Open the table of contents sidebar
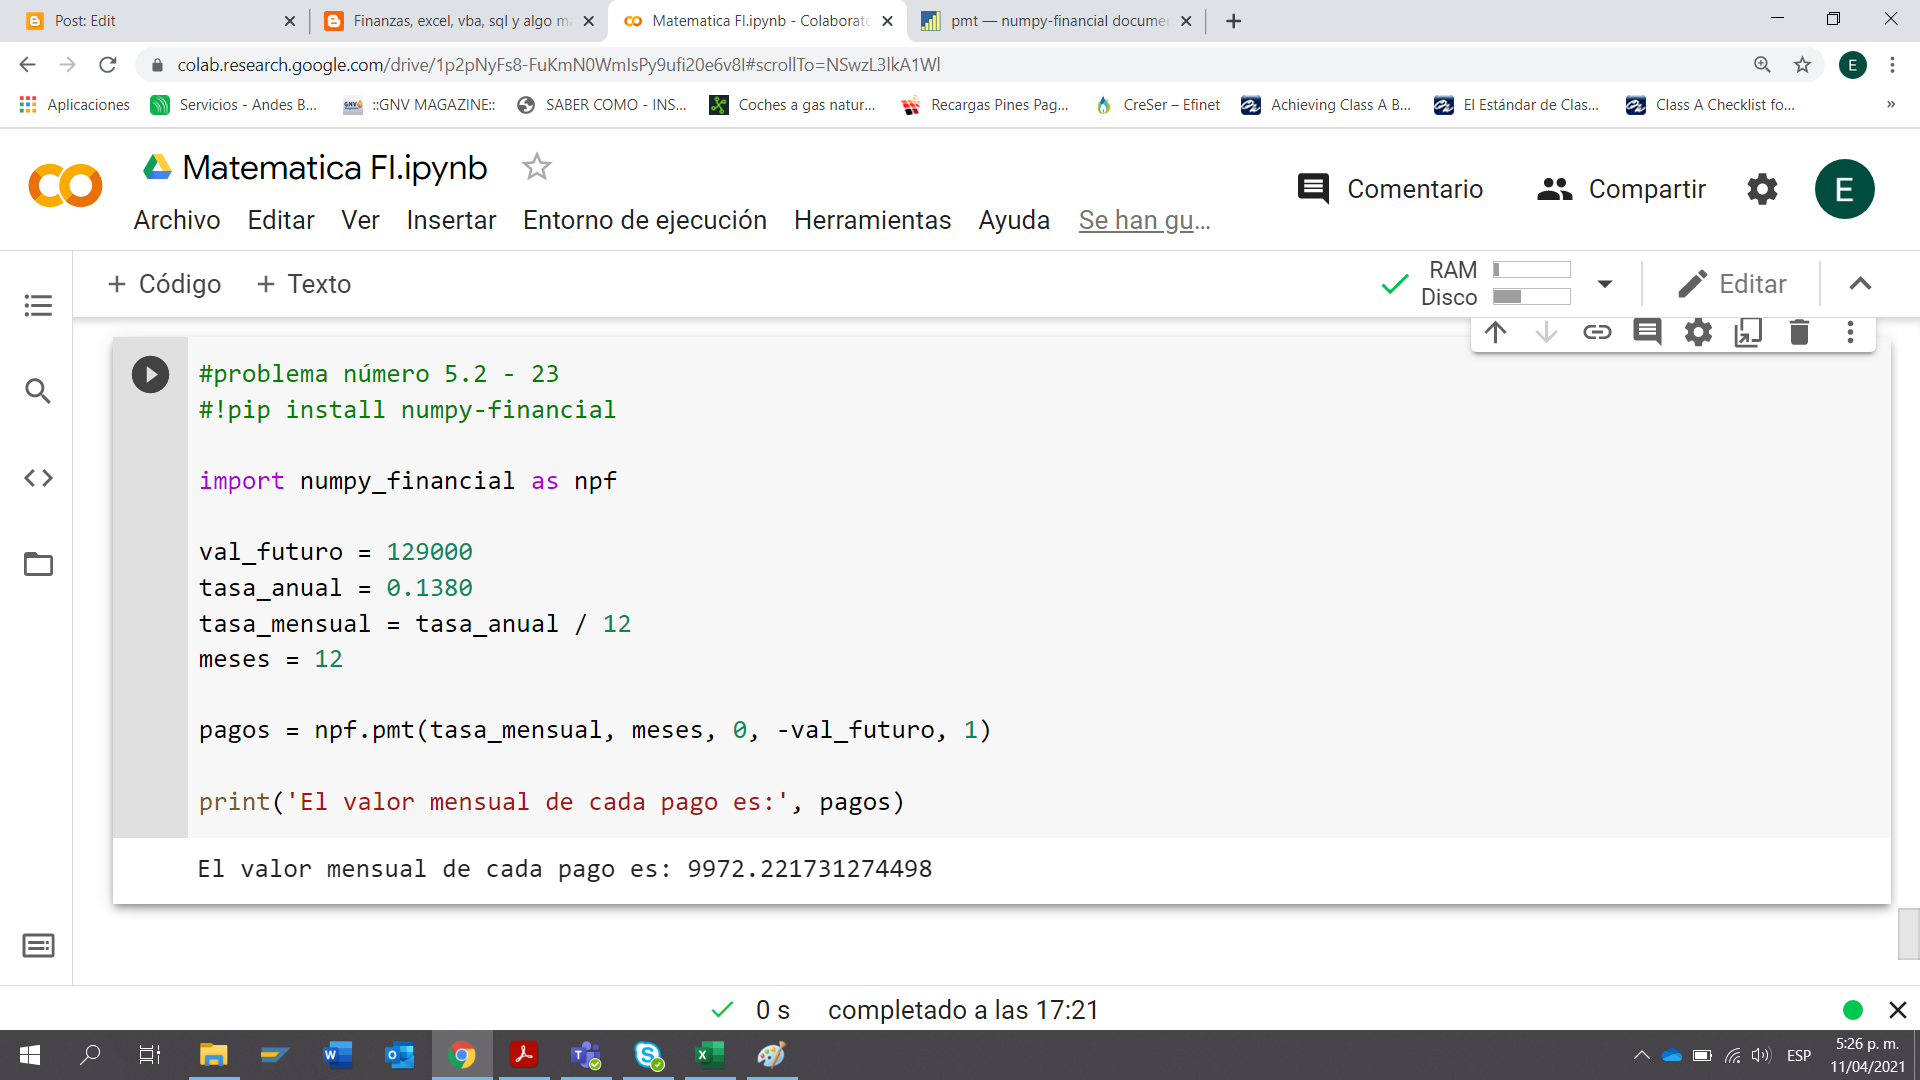The height and width of the screenshot is (1080, 1920). point(38,306)
